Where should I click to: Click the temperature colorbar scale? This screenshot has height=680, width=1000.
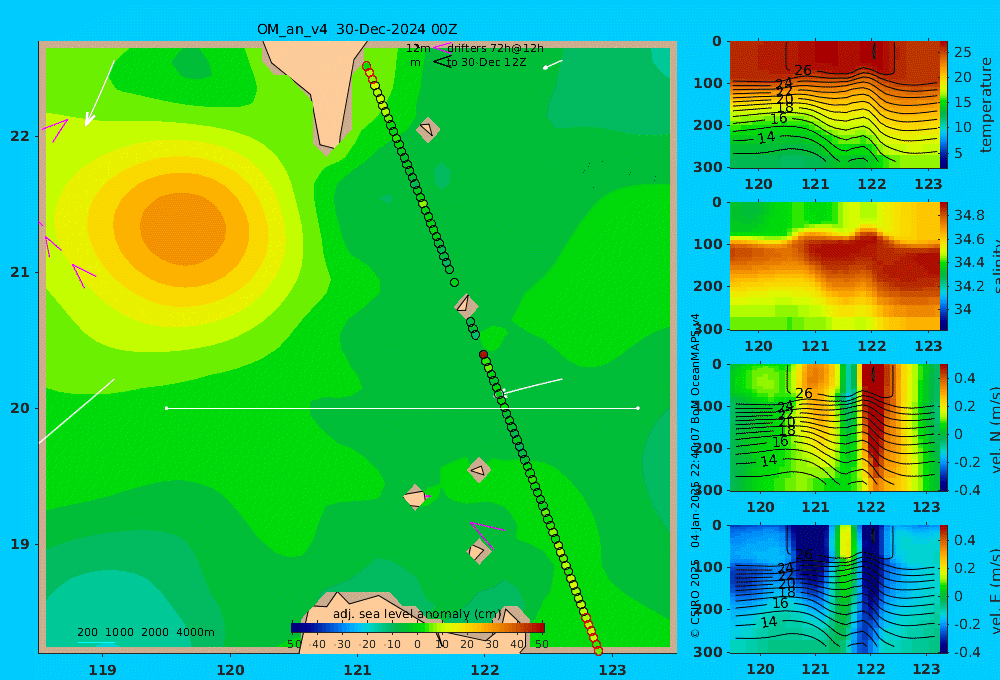[x=943, y=105]
